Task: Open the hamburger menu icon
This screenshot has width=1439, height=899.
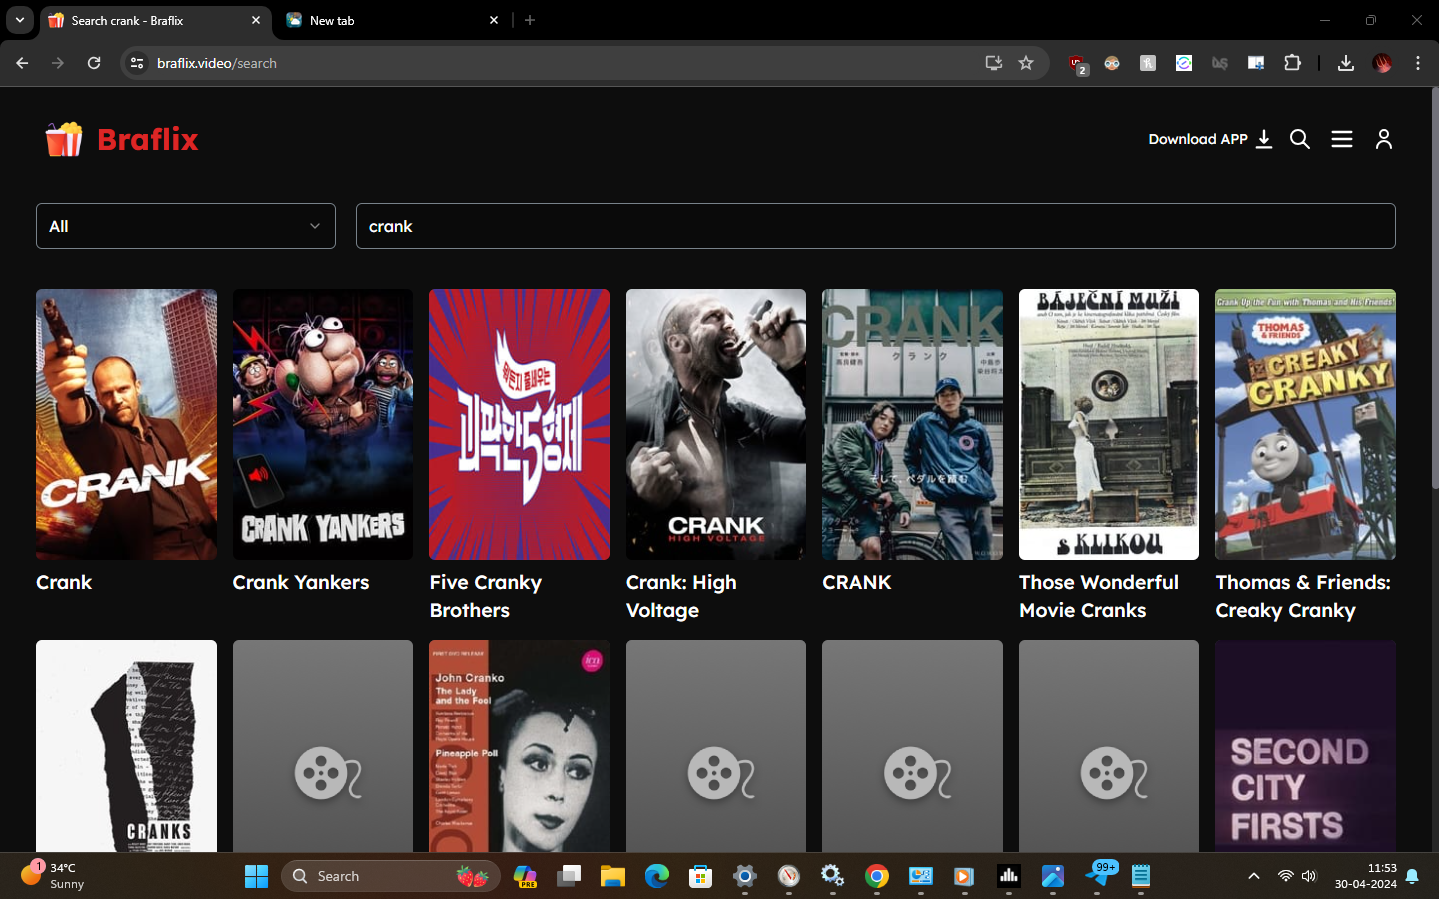Action: [1341, 139]
